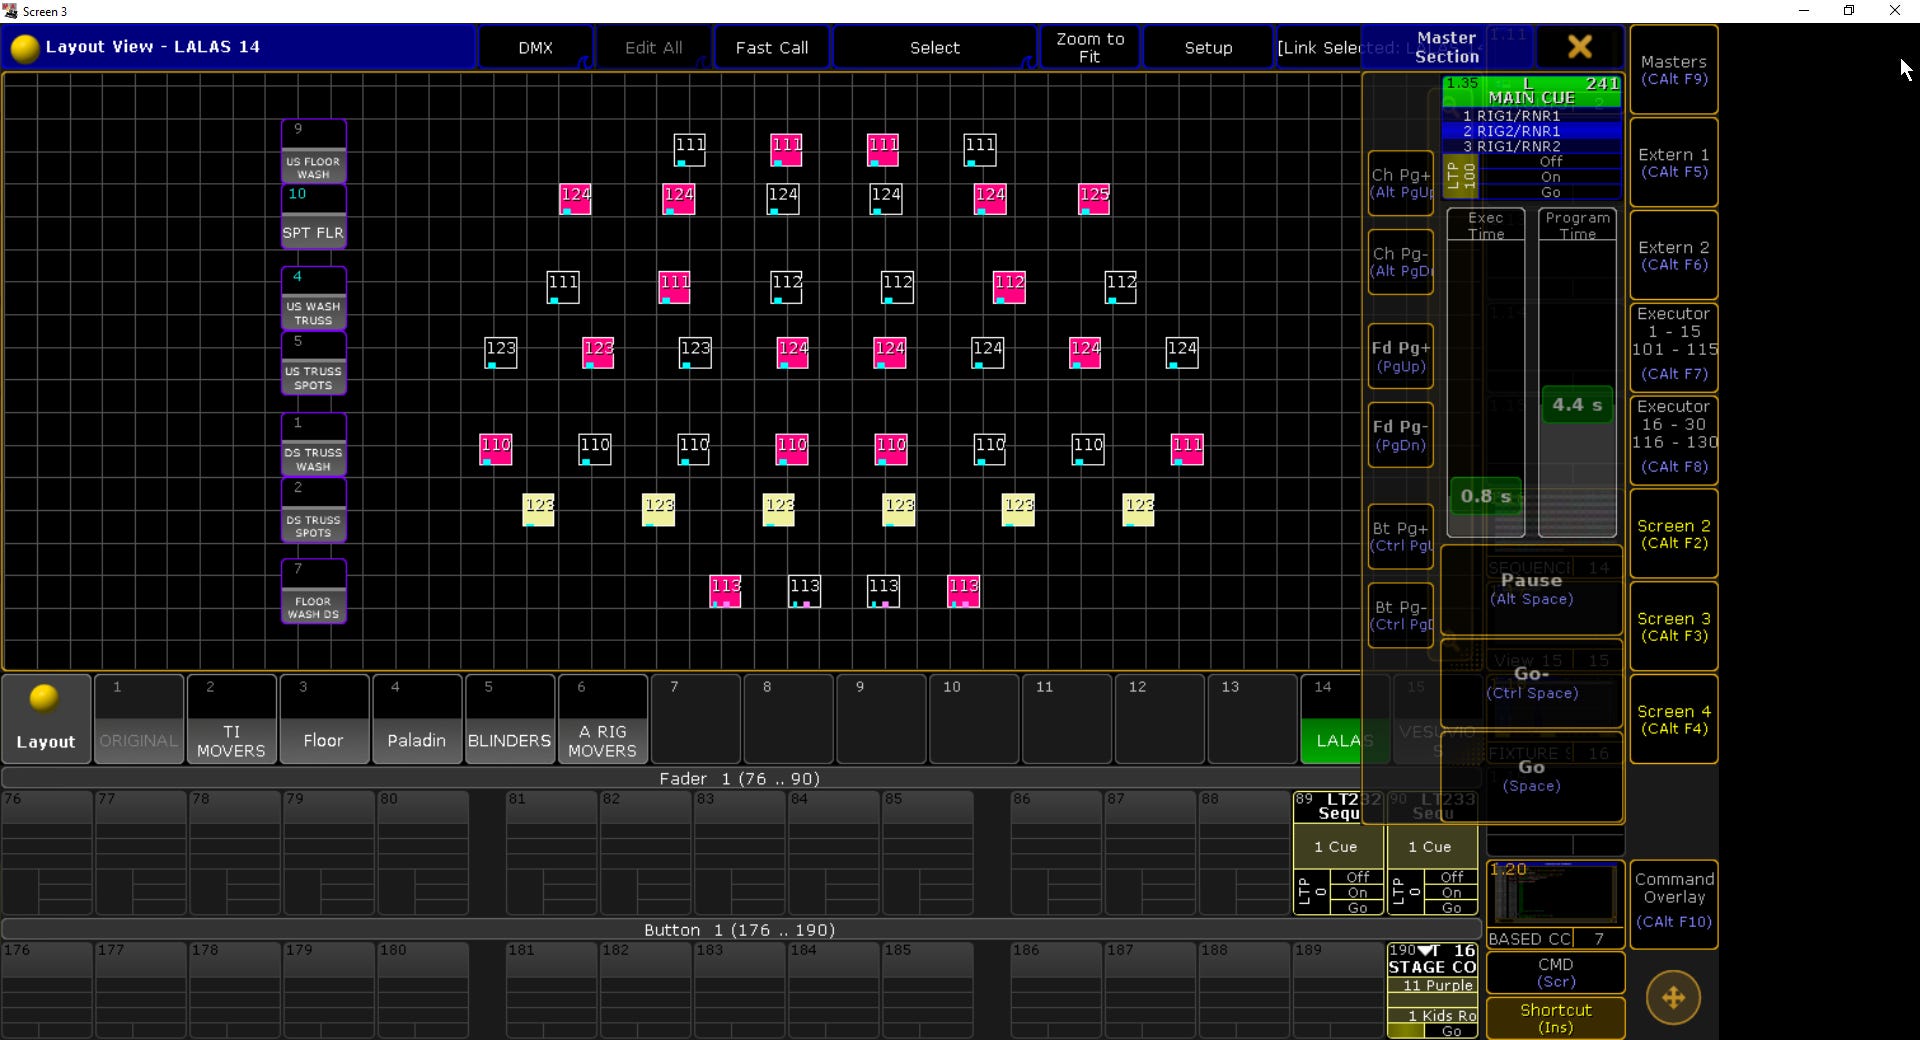Click the 7 FLOOR WASH DS group box
The width and height of the screenshot is (1920, 1040).
(314, 591)
